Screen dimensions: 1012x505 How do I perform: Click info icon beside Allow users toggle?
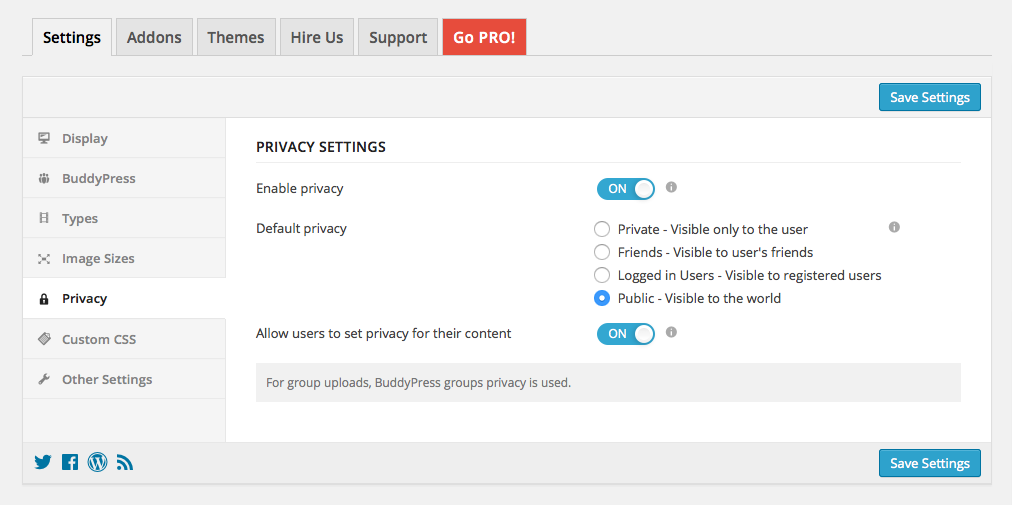[672, 332]
